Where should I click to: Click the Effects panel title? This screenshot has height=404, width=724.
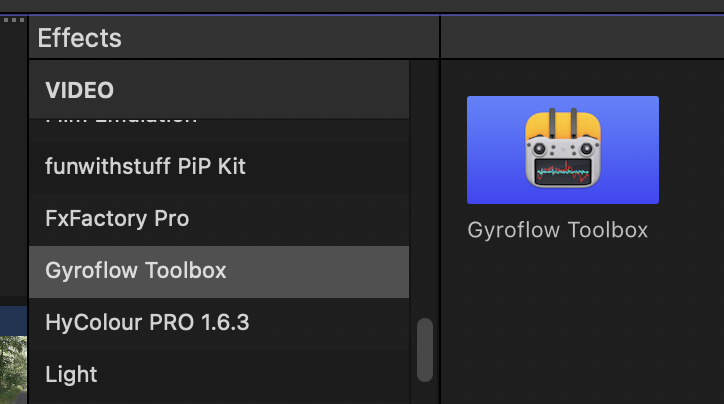coord(79,38)
